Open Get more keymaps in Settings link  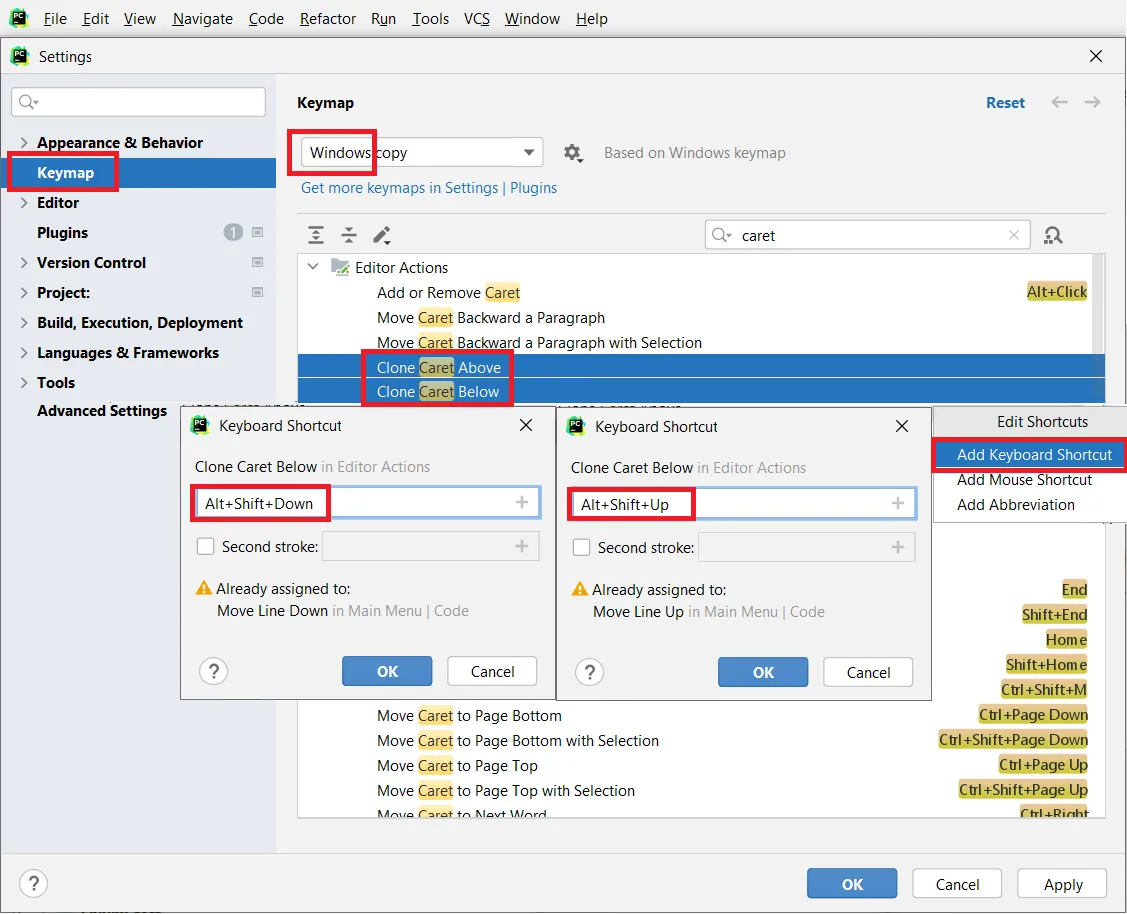pos(399,188)
